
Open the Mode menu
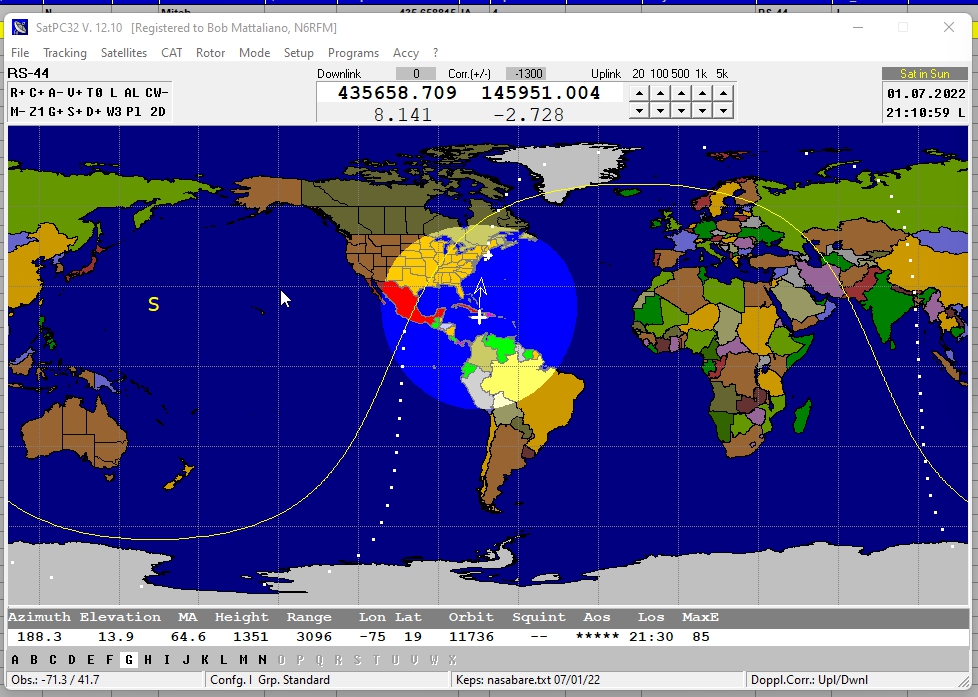(254, 53)
